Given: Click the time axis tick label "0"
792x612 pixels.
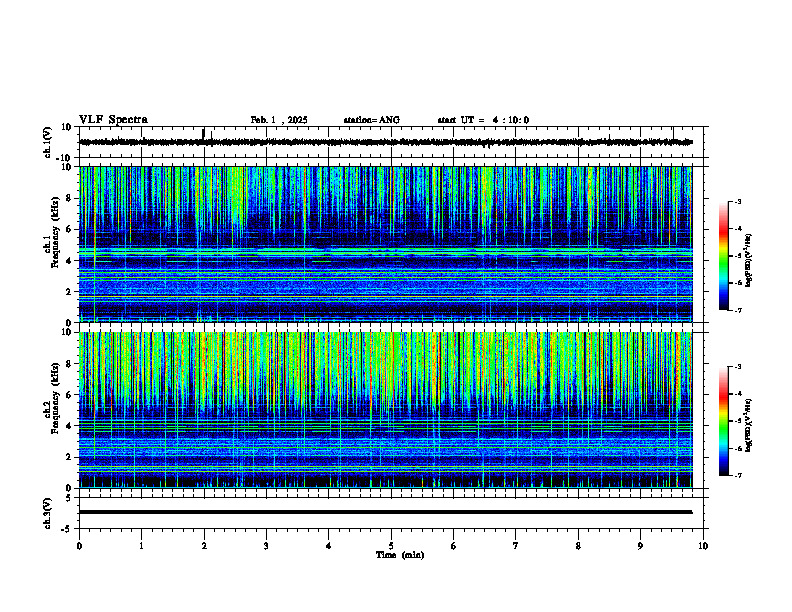Looking at the screenshot, I should [x=79, y=546].
